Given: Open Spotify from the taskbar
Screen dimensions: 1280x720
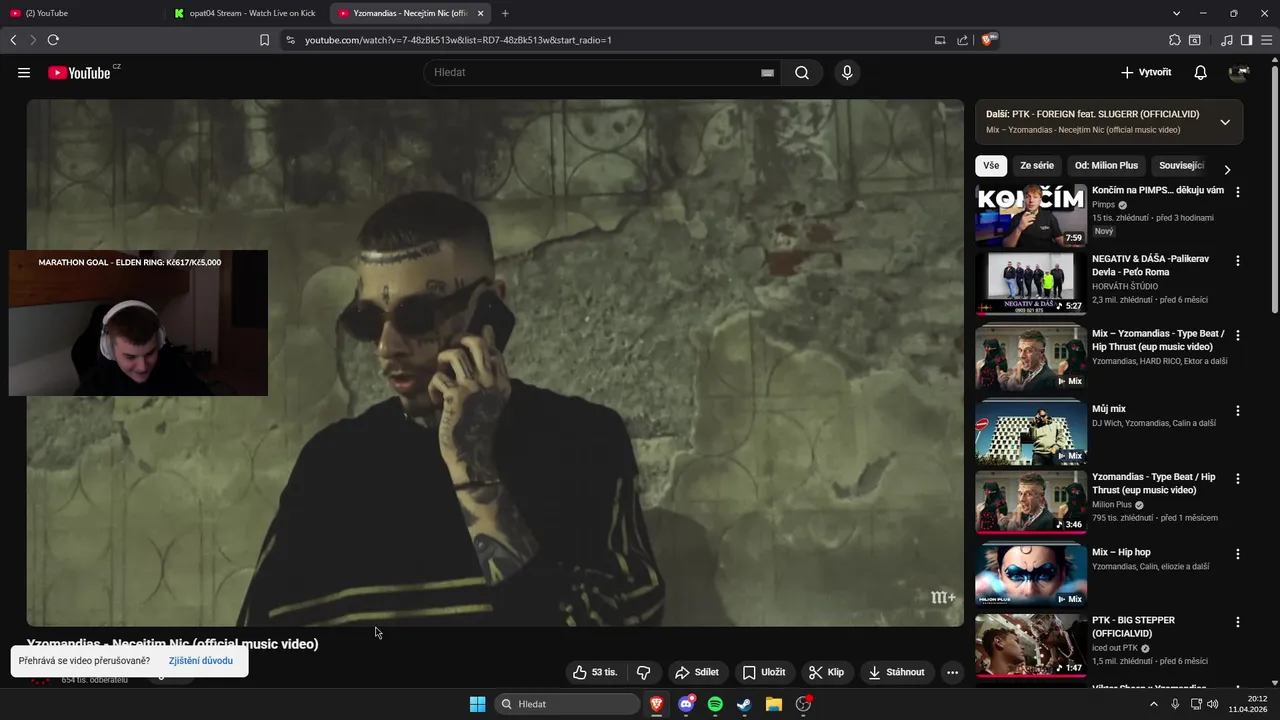Looking at the screenshot, I should [715, 704].
